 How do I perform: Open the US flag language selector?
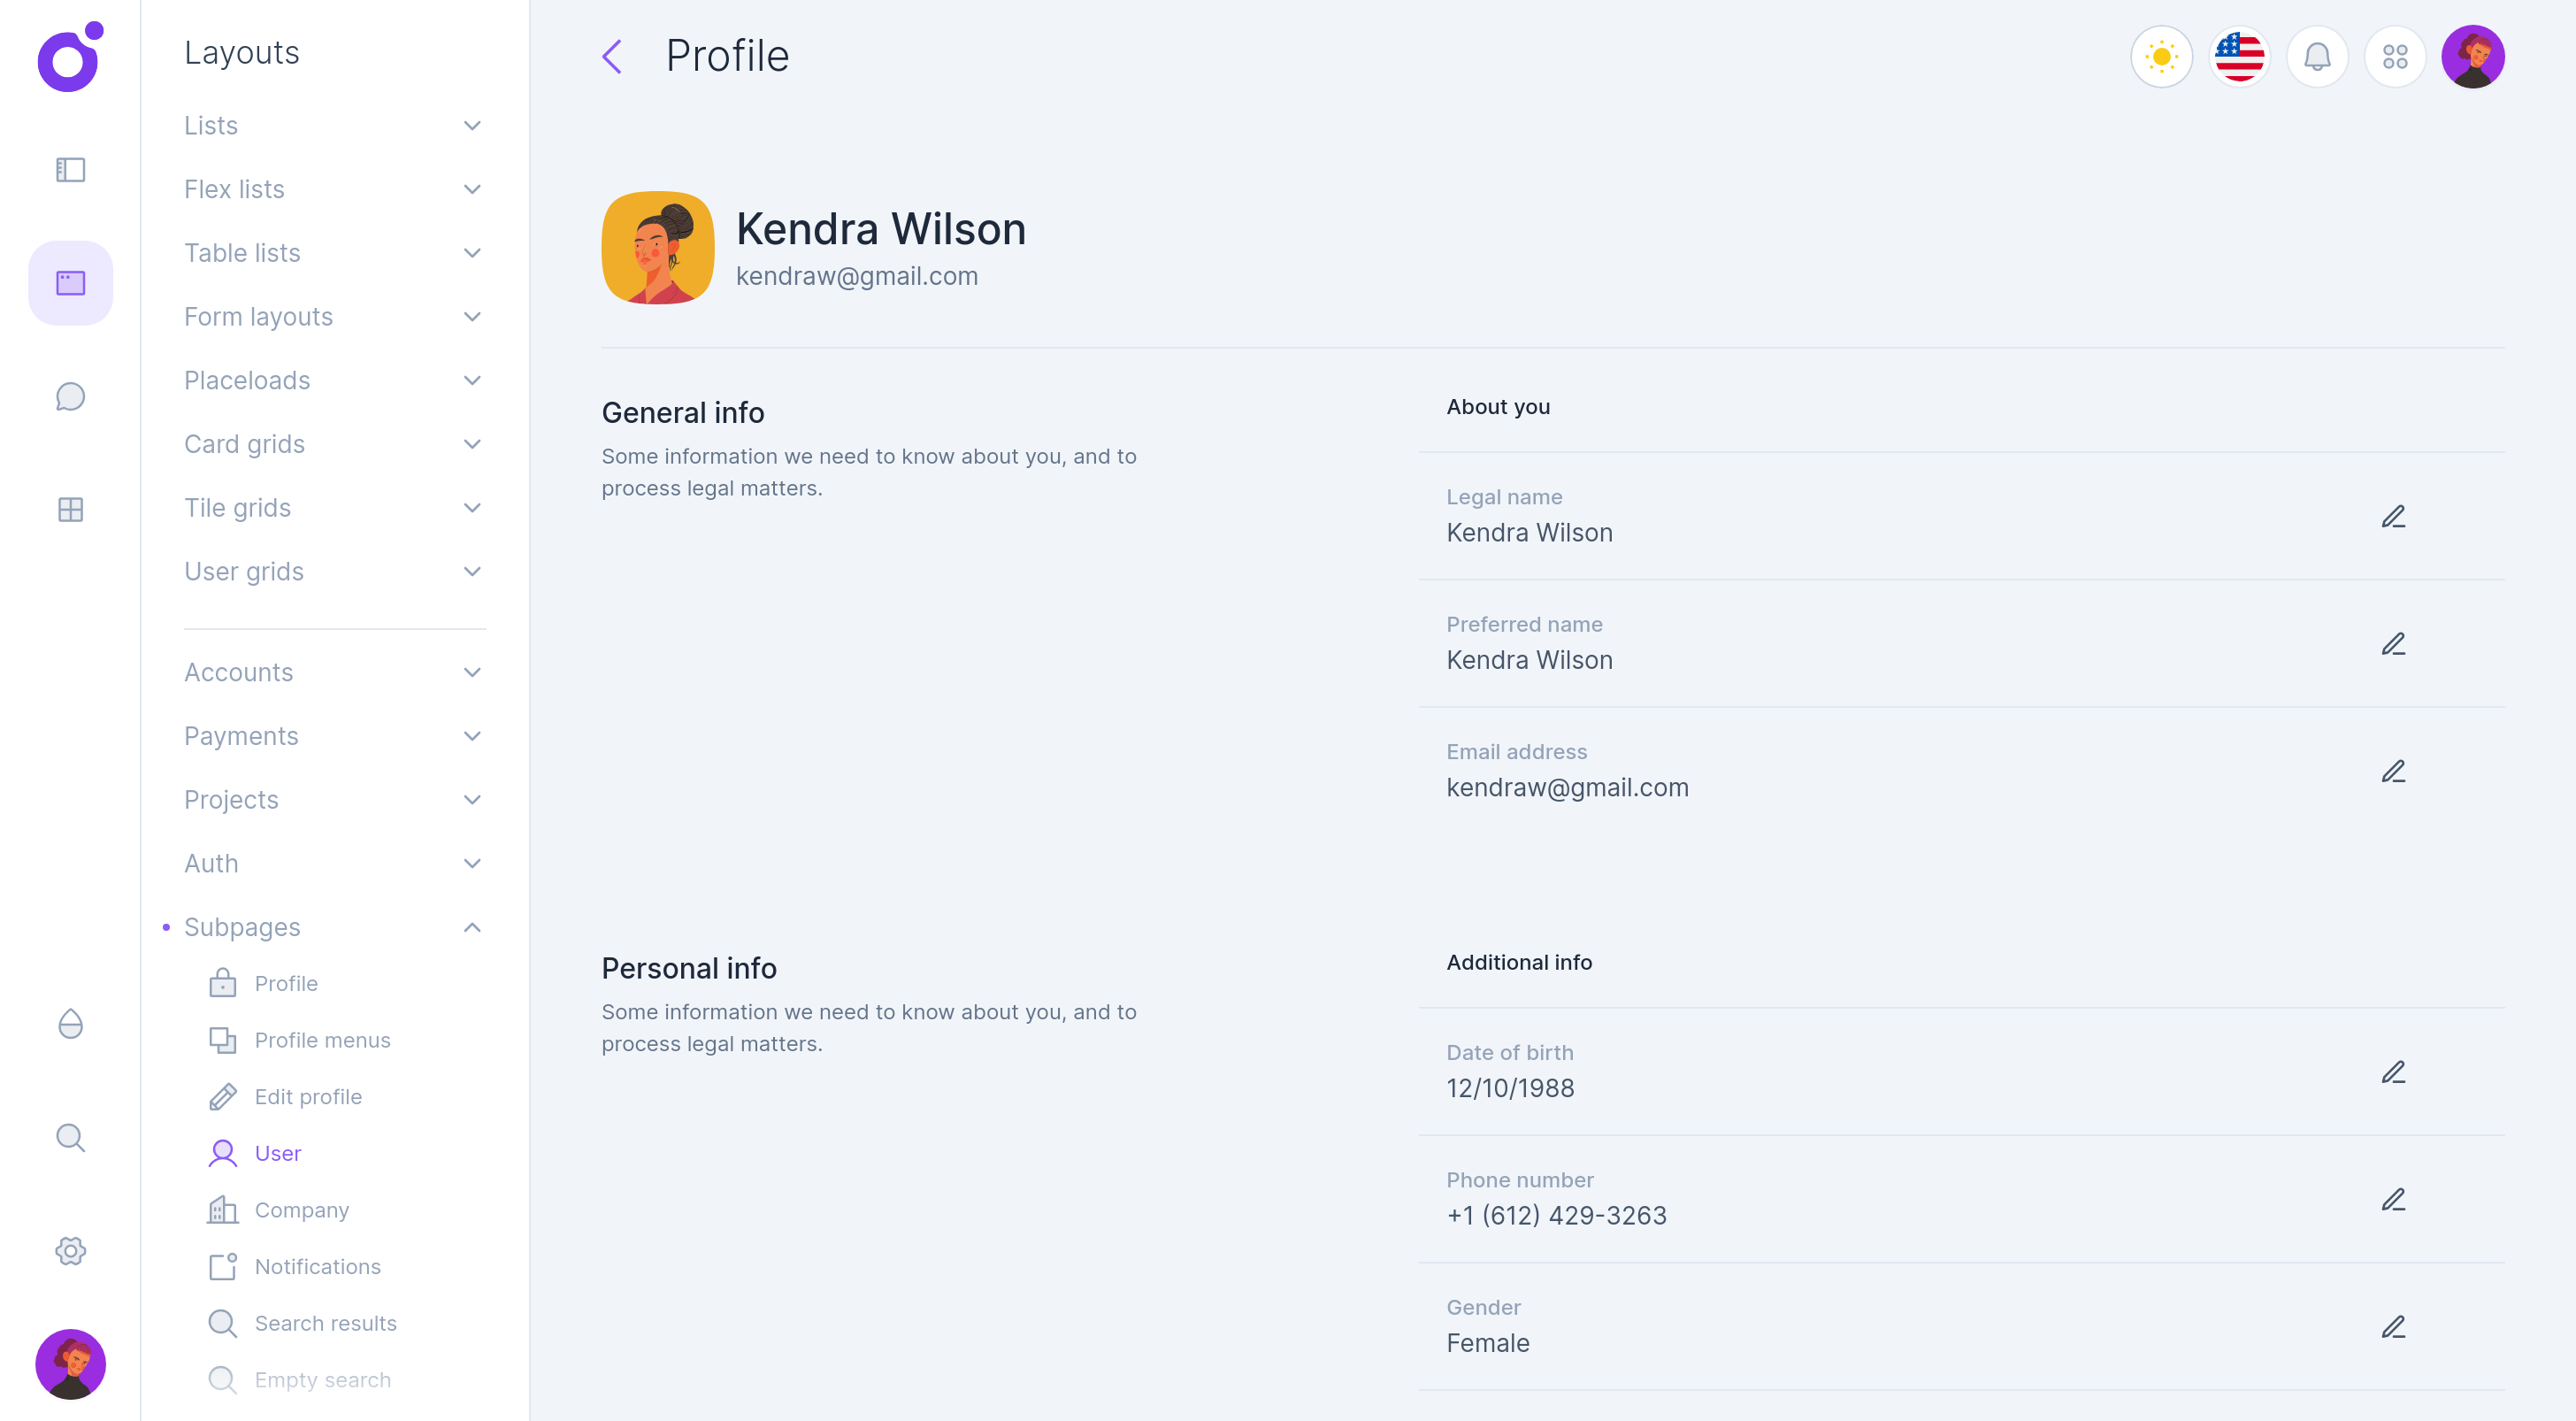(2239, 57)
